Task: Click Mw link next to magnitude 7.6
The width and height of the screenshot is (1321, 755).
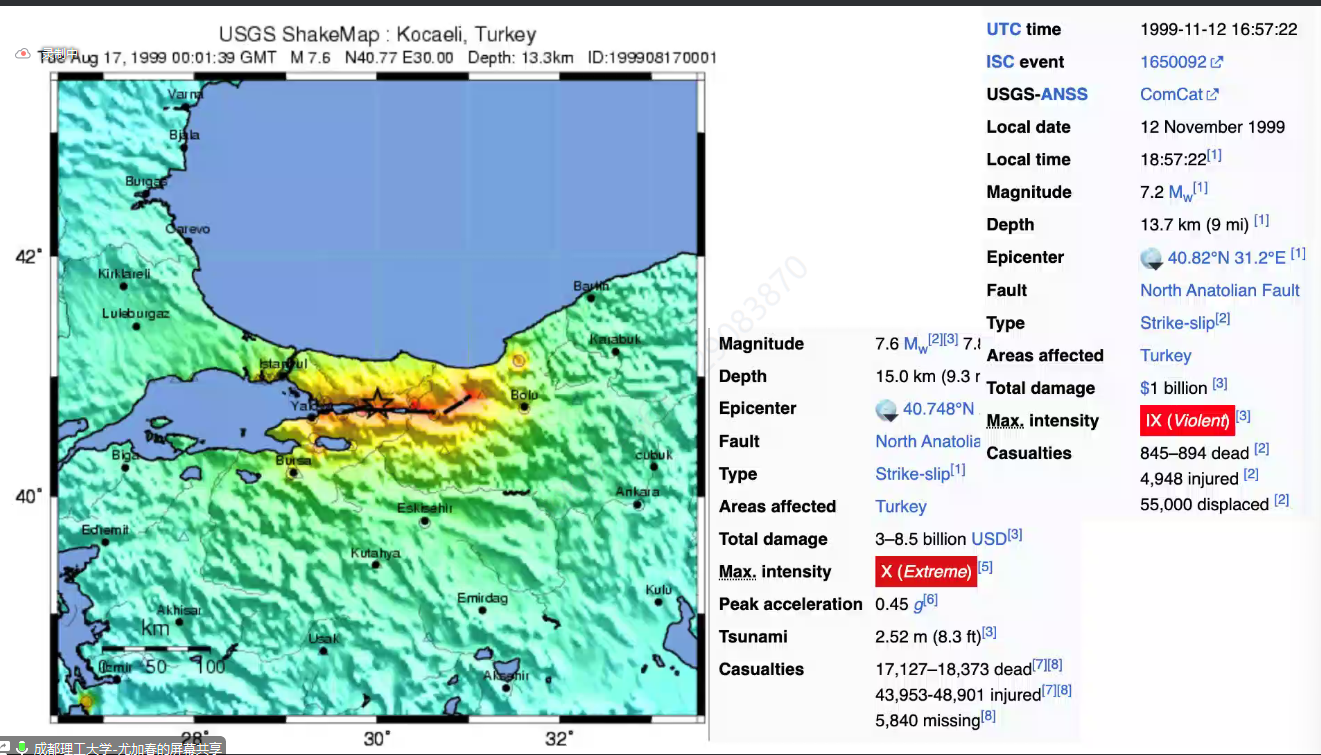Action: 916,345
